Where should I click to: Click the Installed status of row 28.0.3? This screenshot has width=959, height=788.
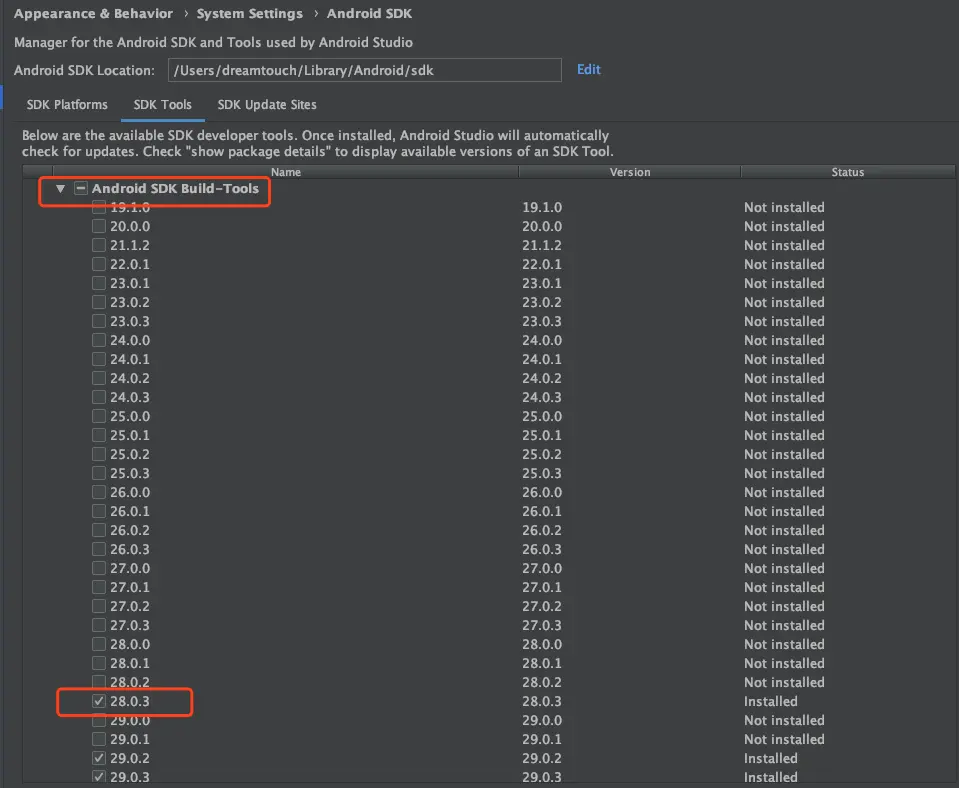(771, 701)
